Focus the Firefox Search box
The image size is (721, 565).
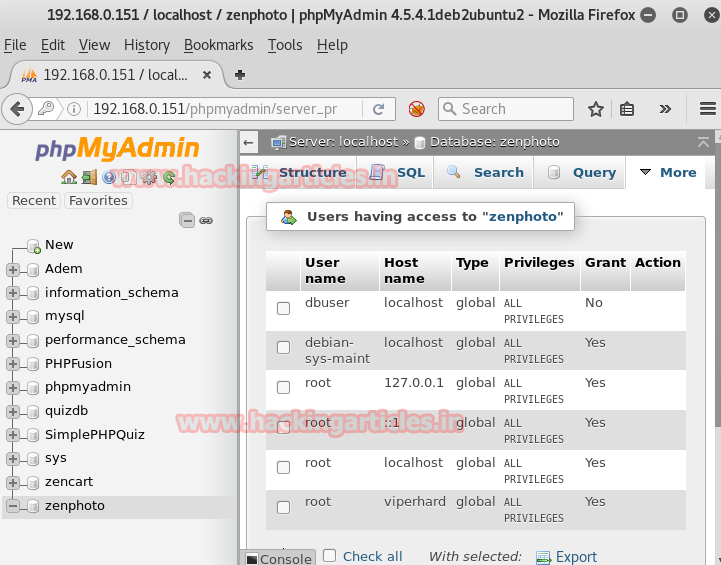coord(506,109)
